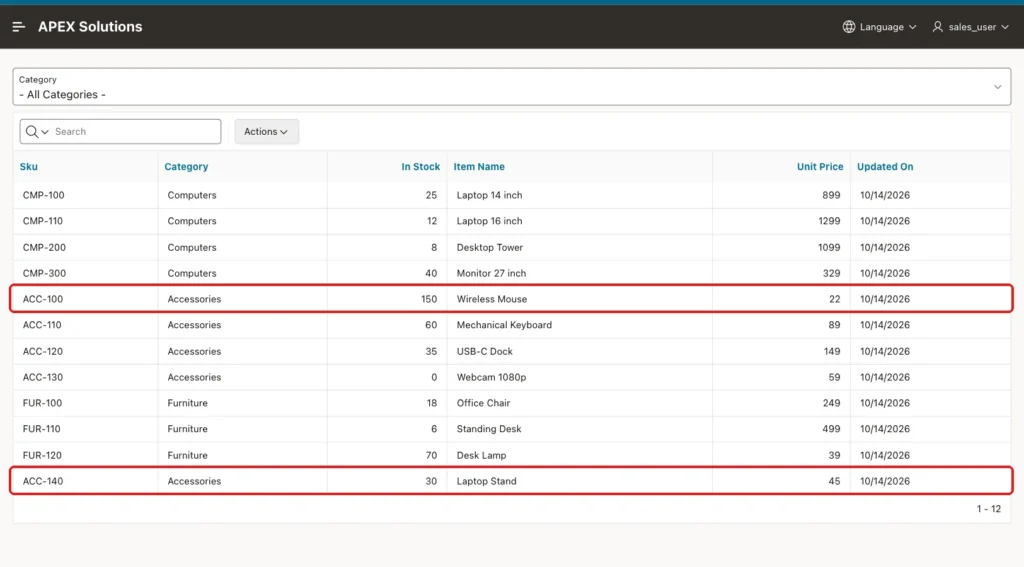Select the FUR-120 cell
Image resolution: width=1024 pixels, height=567 pixels.
(x=86, y=455)
